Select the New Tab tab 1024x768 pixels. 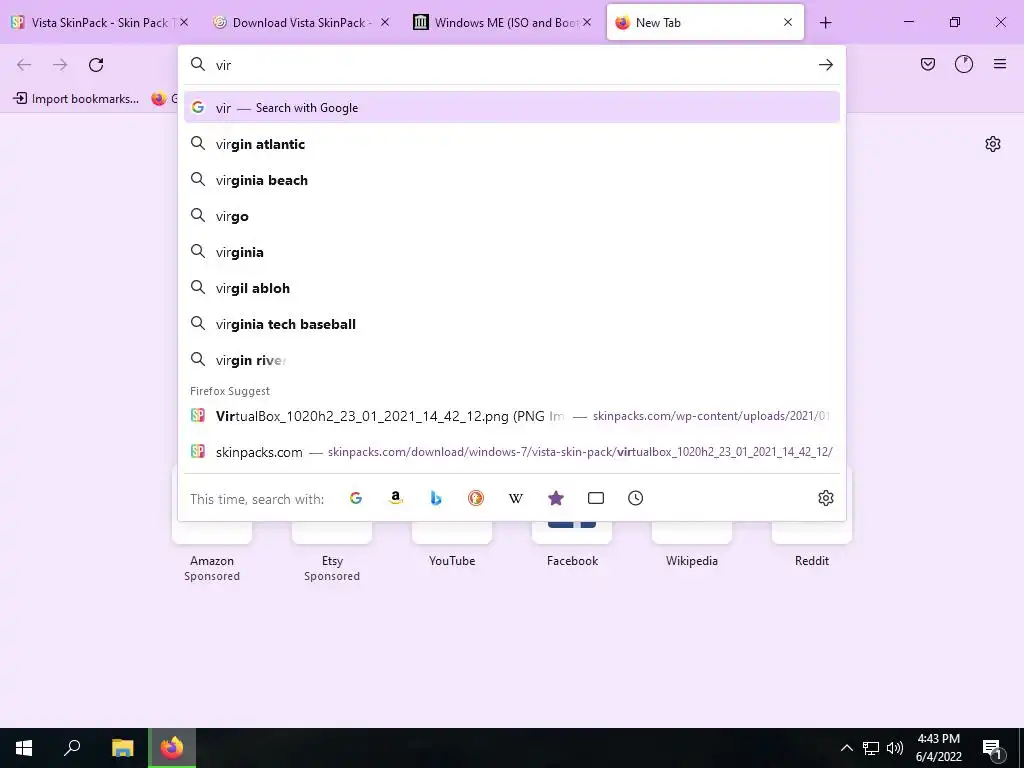[705, 22]
